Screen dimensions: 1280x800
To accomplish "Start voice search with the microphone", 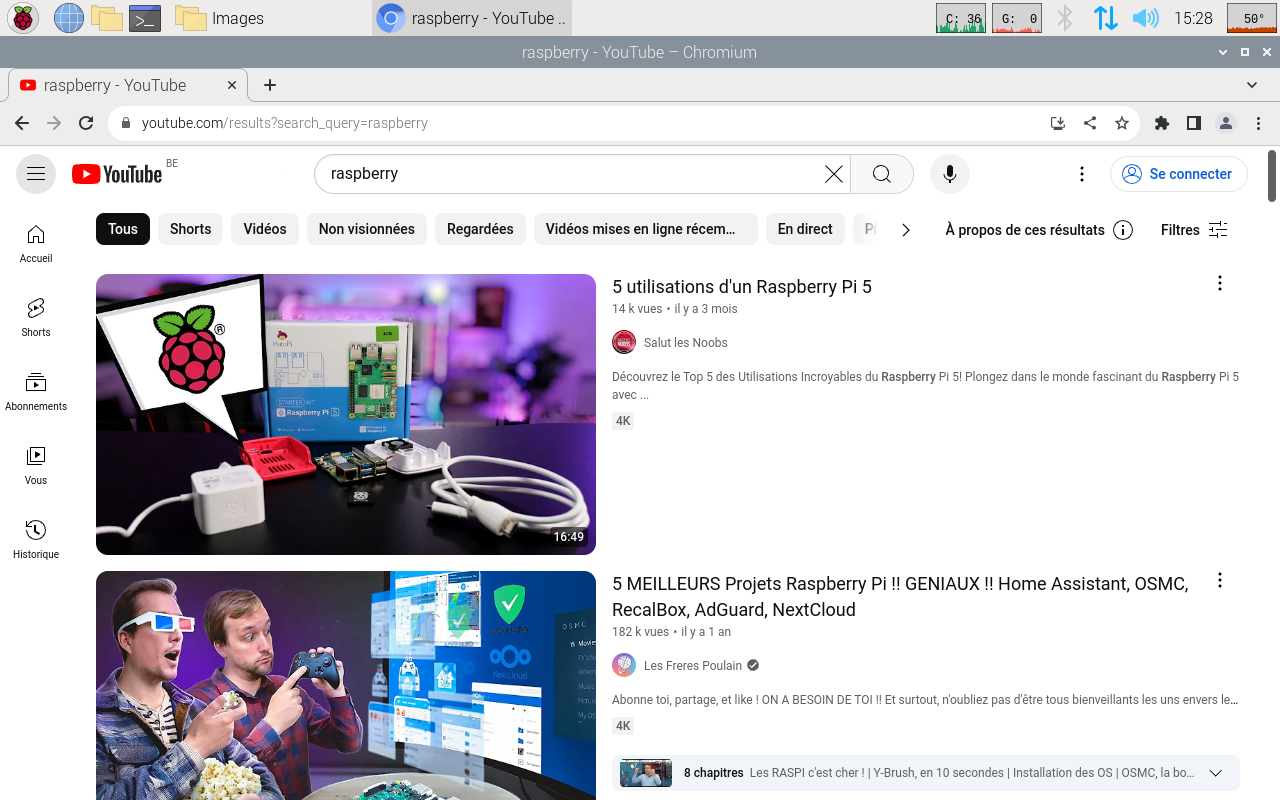I will (950, 174).
